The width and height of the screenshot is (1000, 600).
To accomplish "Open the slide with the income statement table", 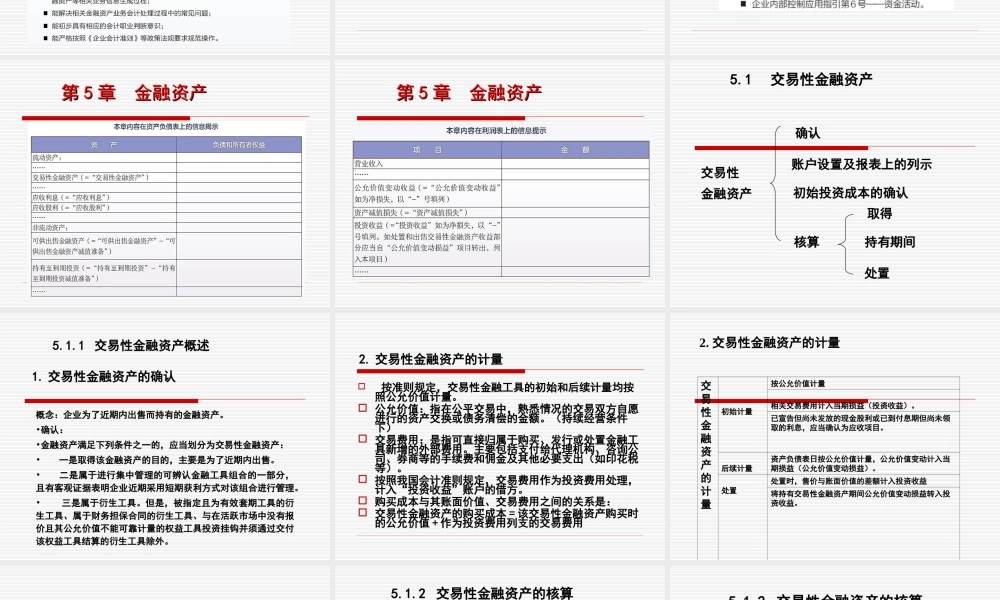I will 501,184.
